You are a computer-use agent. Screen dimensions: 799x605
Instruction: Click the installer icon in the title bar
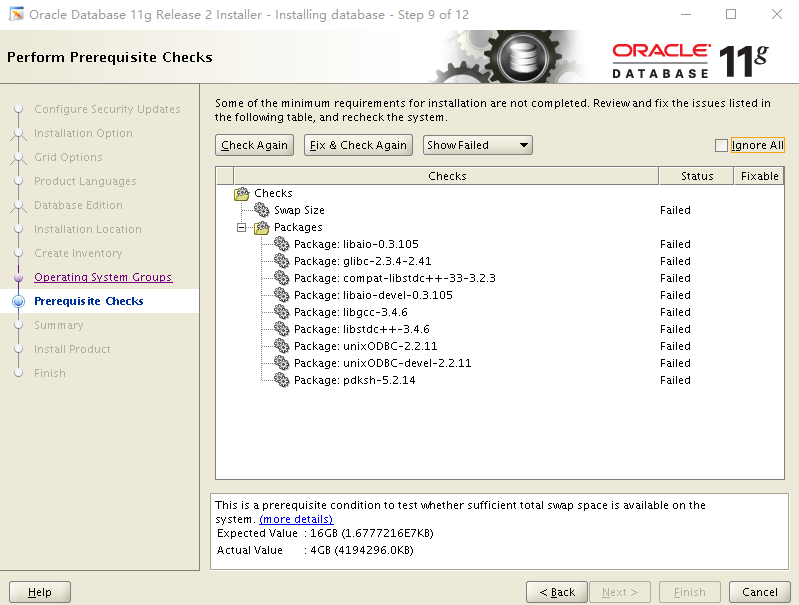coord(16,14)
